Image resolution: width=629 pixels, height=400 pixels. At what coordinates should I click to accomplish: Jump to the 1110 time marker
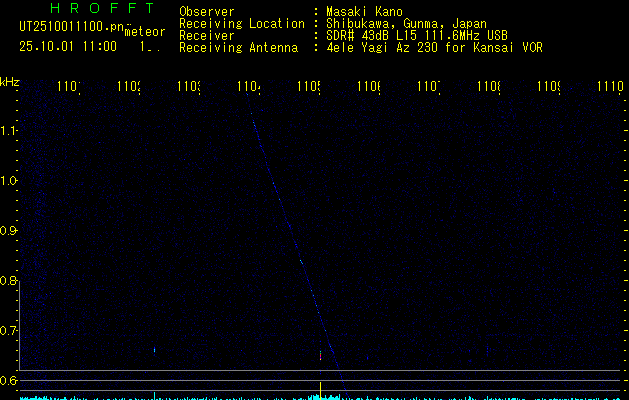coord(608,88)
